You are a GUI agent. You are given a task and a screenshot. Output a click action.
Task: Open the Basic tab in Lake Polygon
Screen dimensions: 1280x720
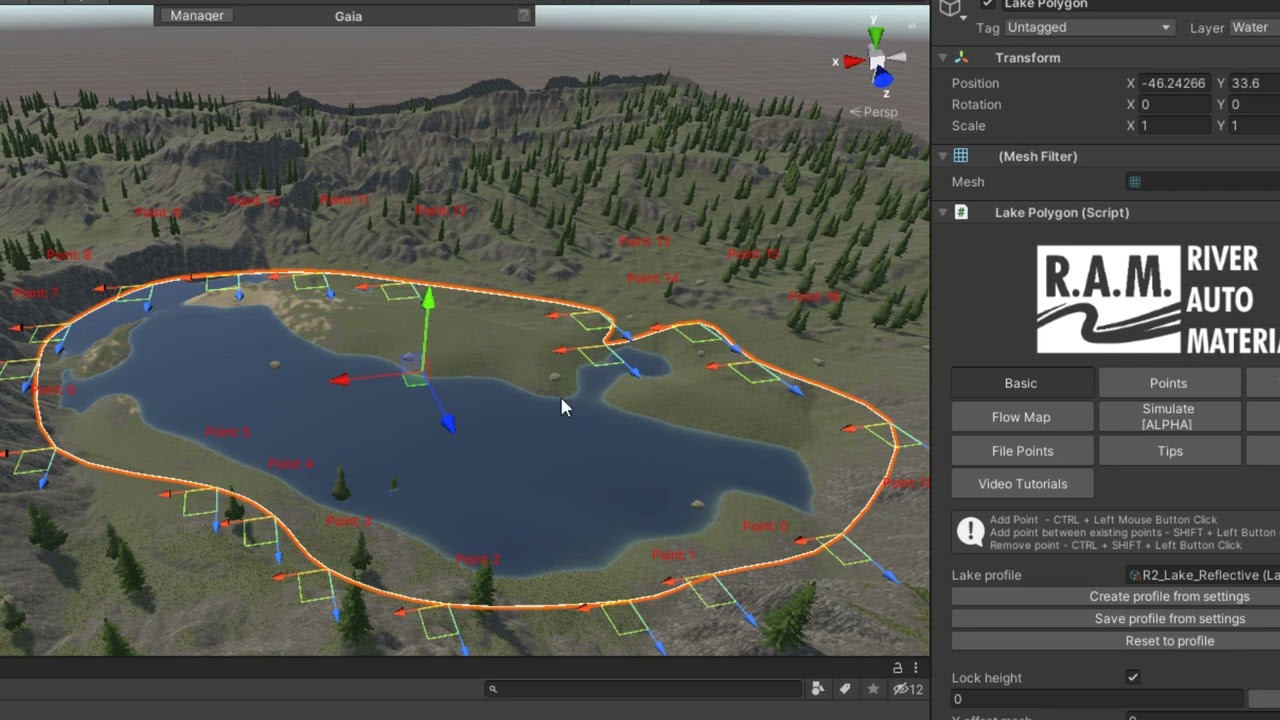coord(1021,383)
